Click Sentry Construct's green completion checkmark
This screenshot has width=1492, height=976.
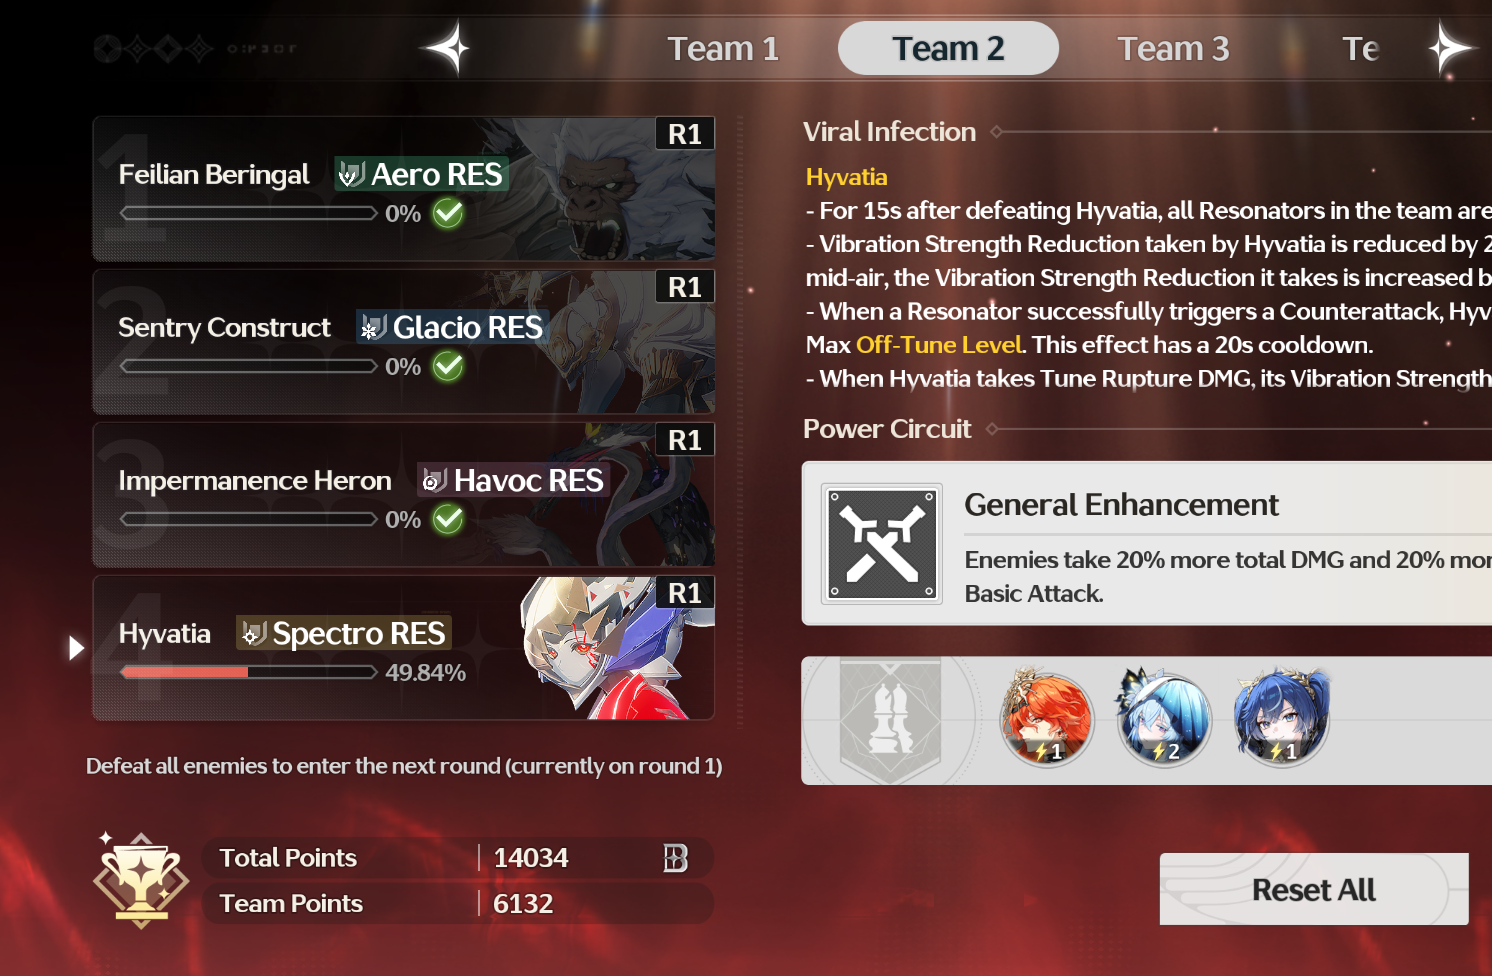tap(448, 366)
